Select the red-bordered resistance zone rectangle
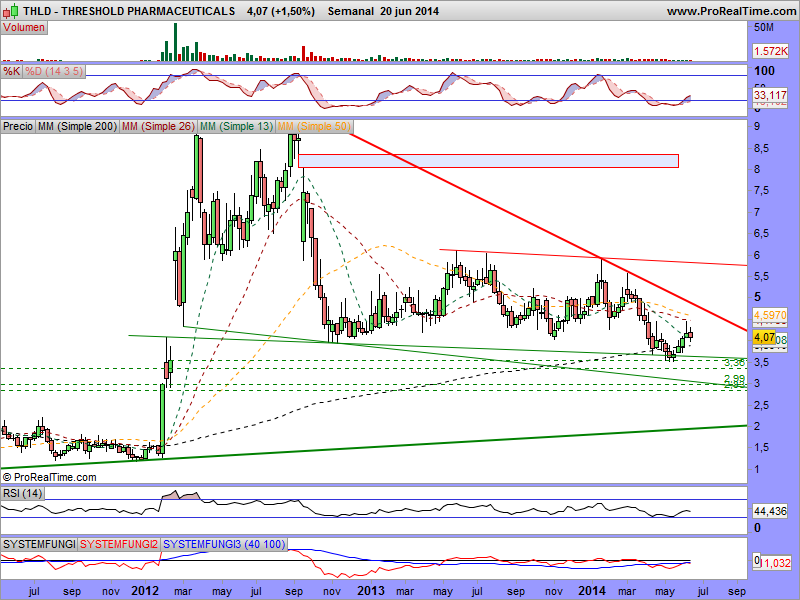This screenshot has width=800, height=600. (488, 161)
